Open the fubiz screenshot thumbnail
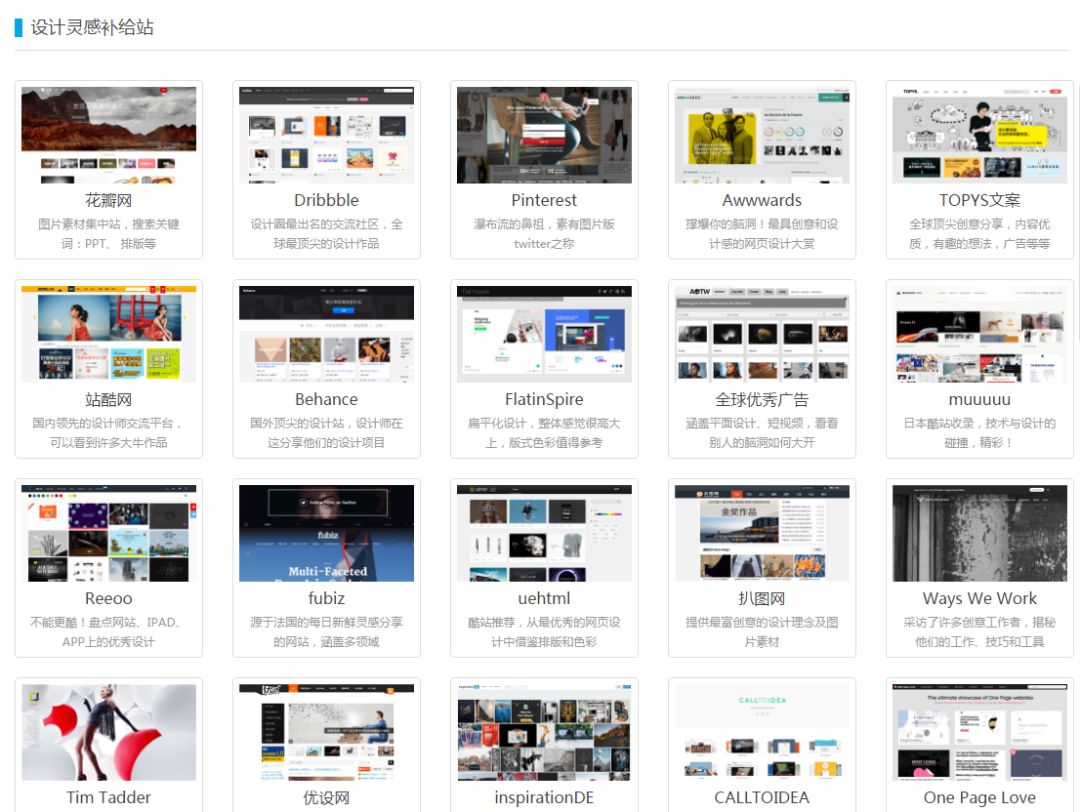The image size is (1080, 812). click(326, 533)
